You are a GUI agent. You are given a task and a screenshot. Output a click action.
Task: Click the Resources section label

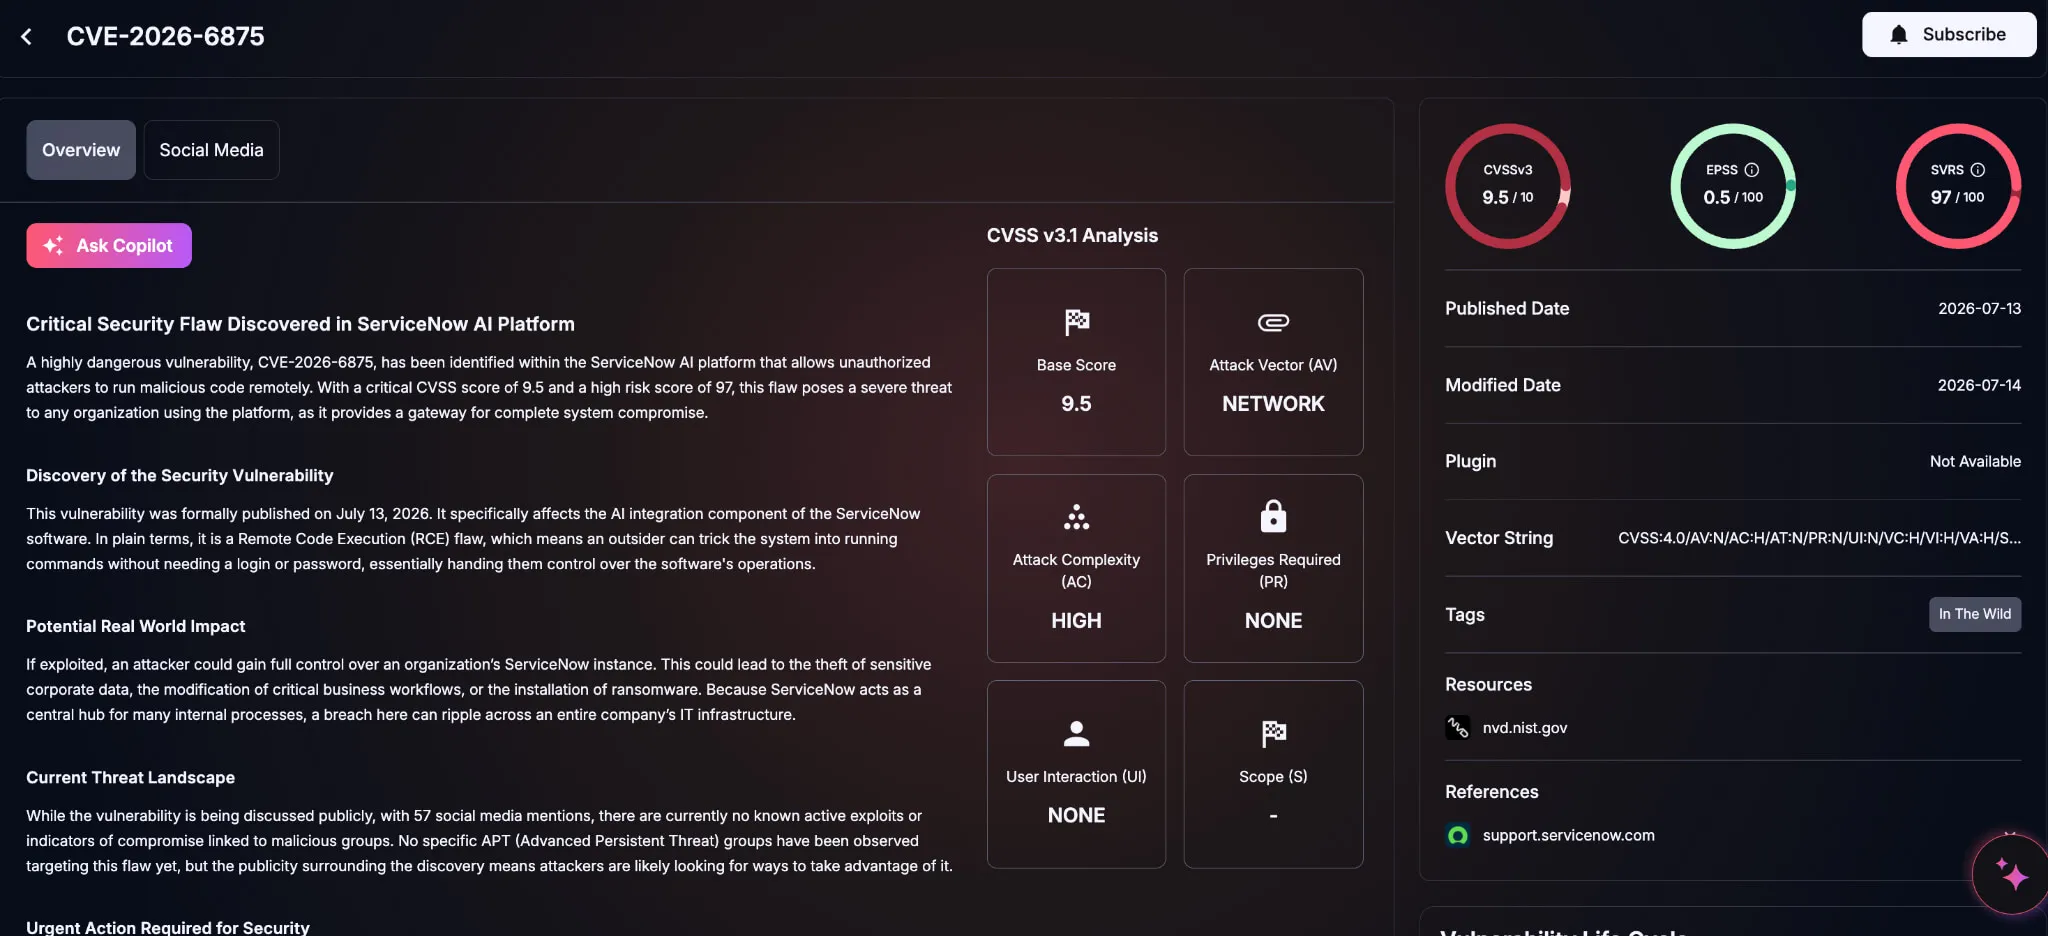pyautogui.click(x=1488, y=685)
